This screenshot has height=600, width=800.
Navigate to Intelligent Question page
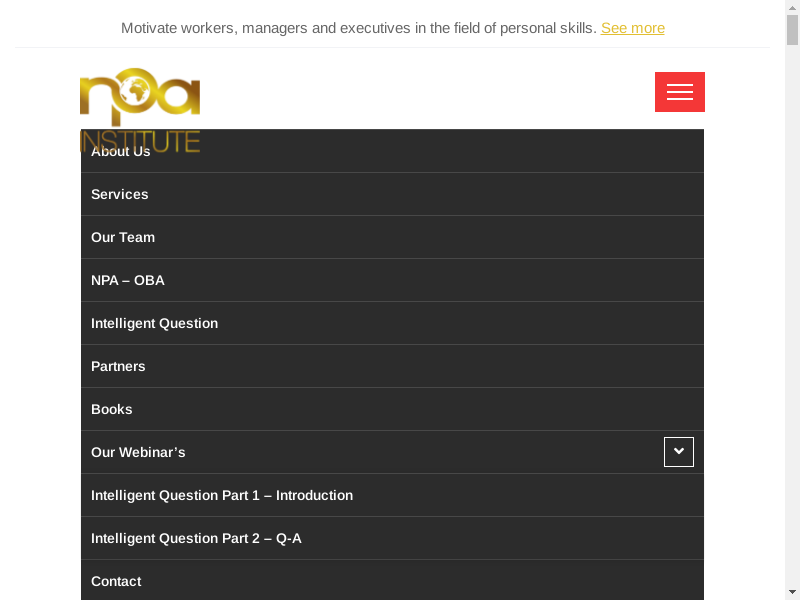155,323
